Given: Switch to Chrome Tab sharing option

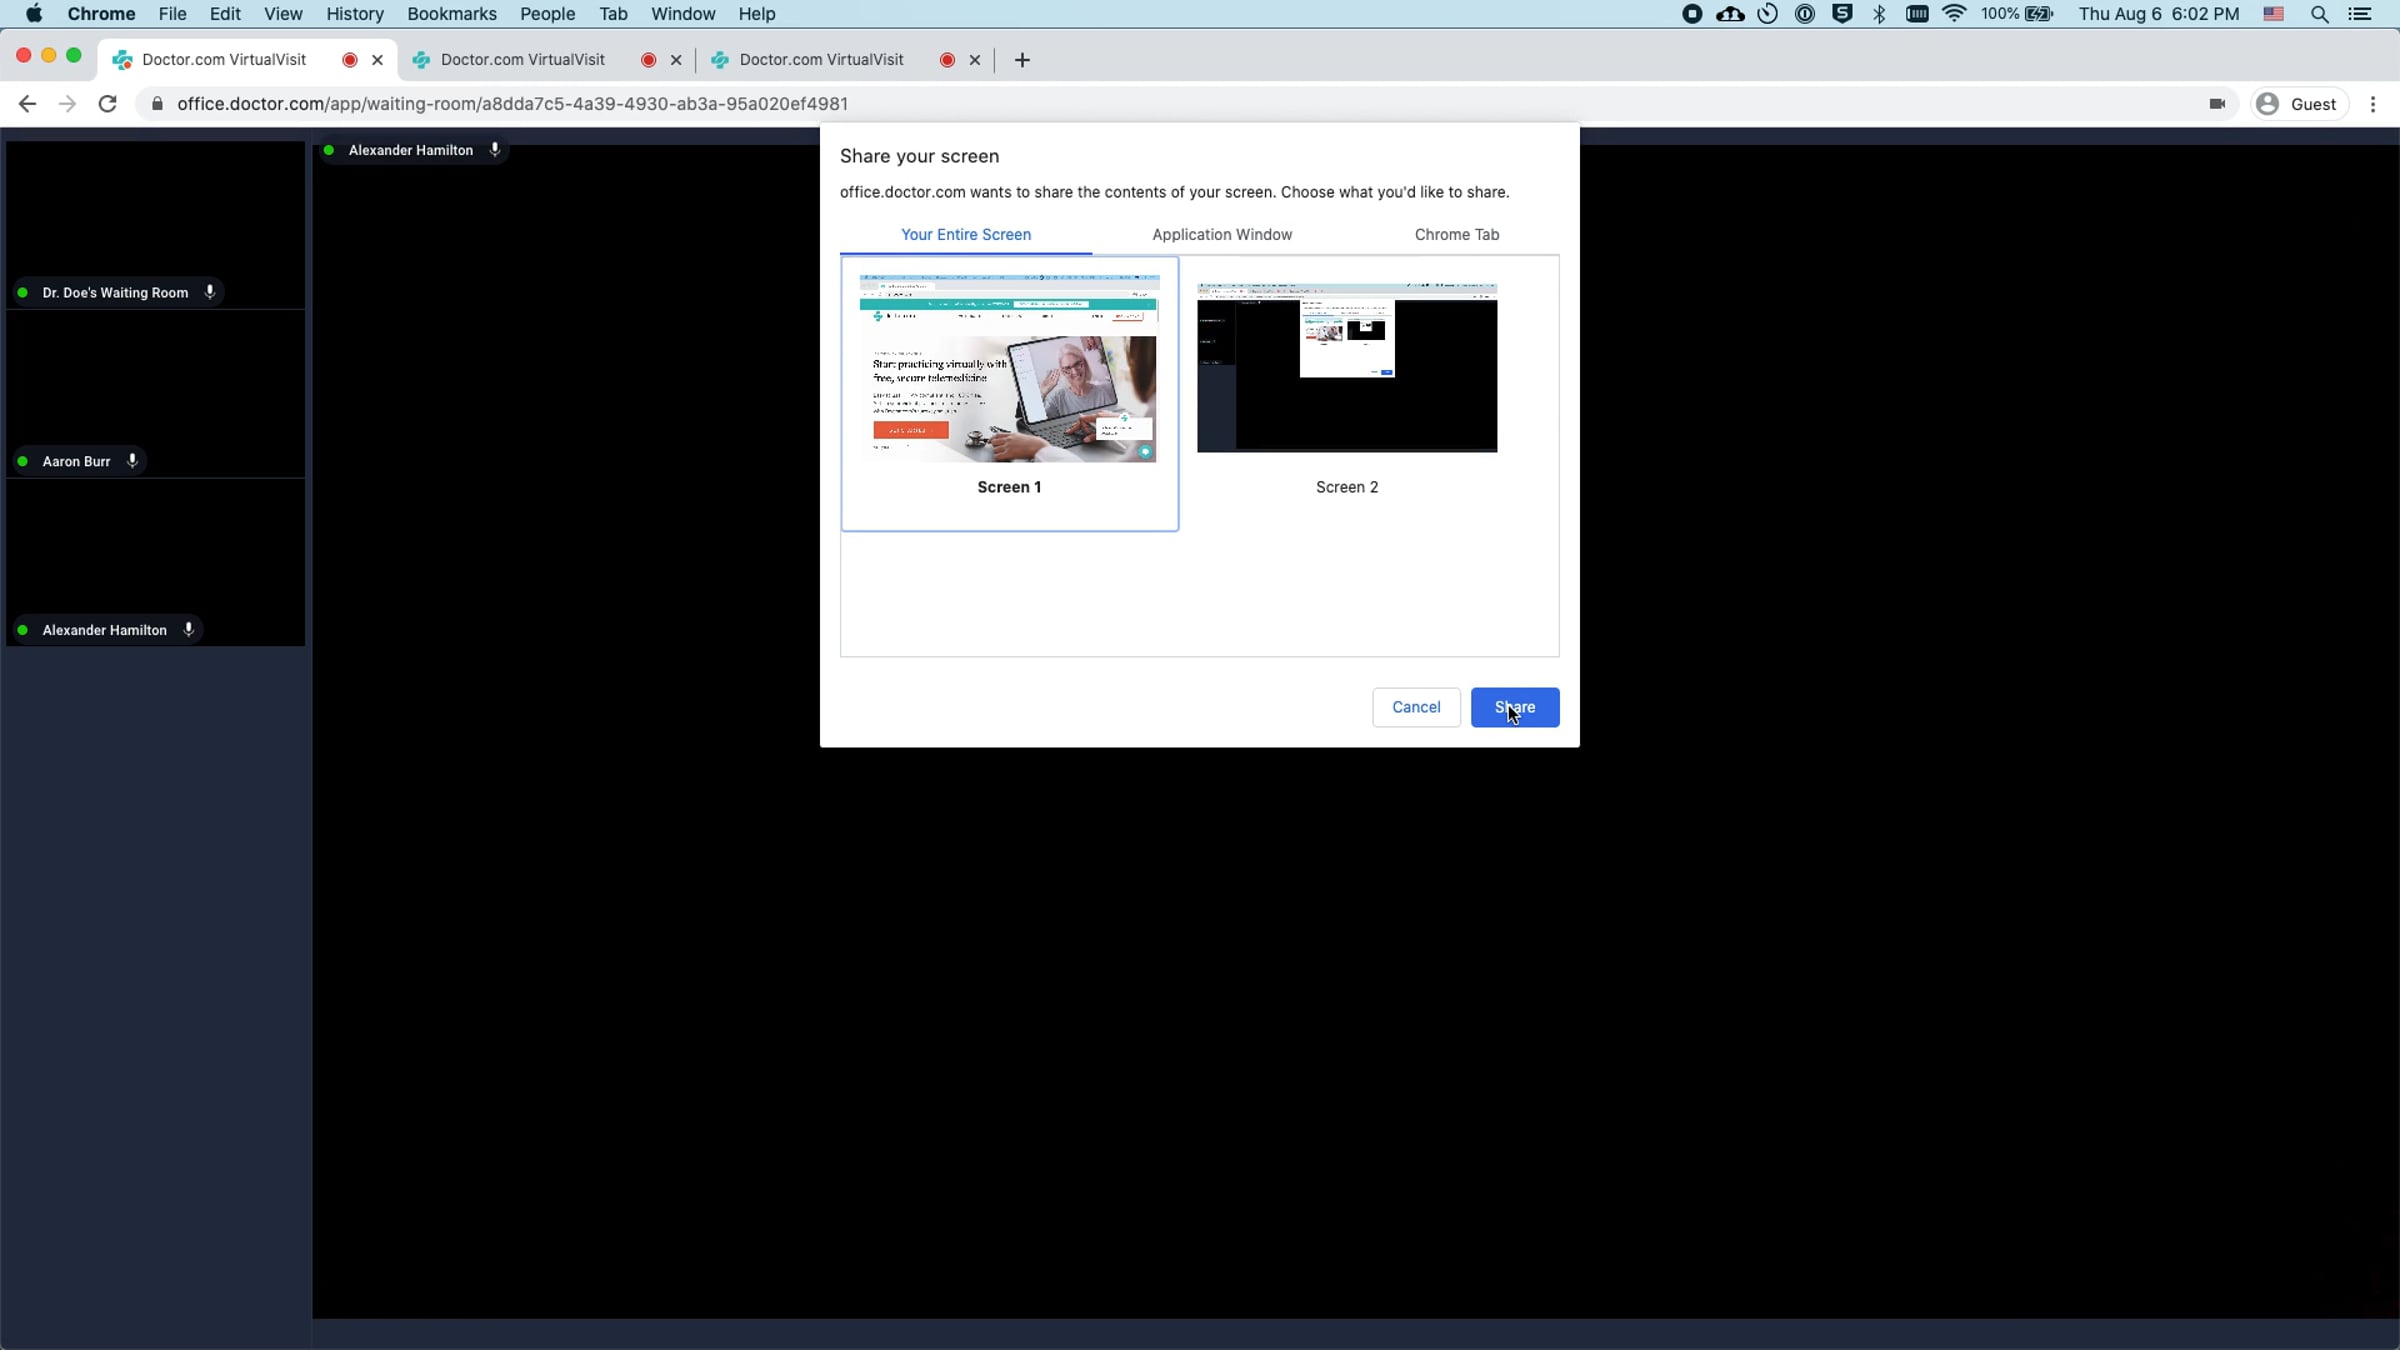Looking at the screenshot, I should pyautogui.click(x=1456, y=234).
